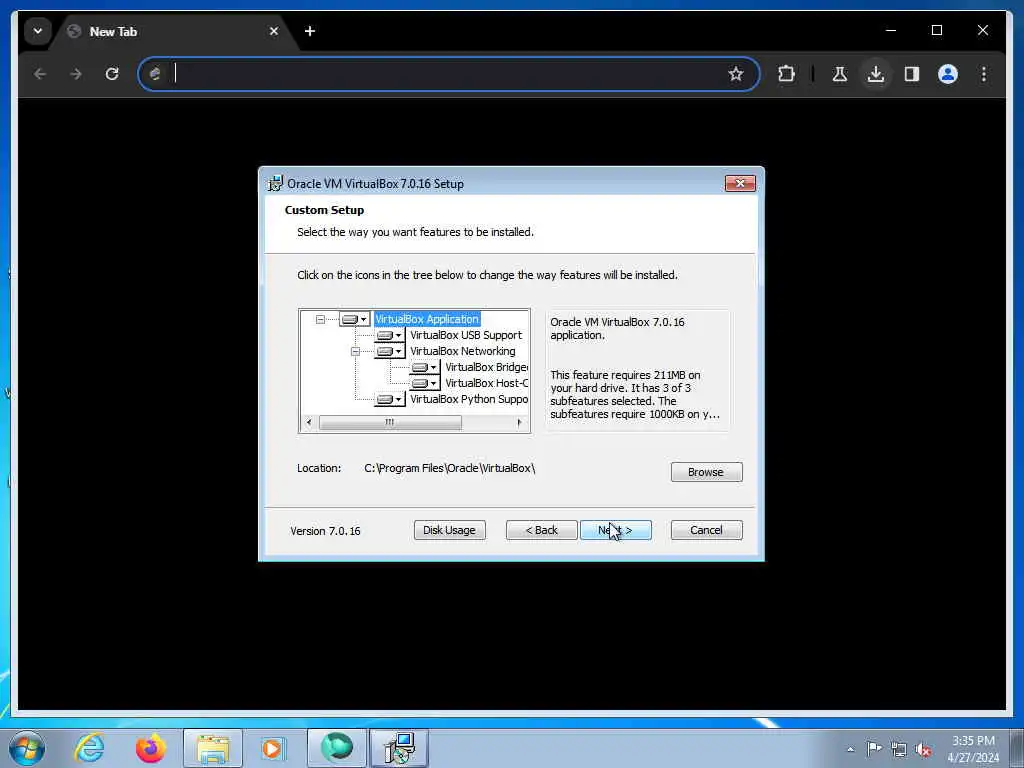1024x768 pixels.
Task: Open Action Center flag icon
Action: click(874, 749)
